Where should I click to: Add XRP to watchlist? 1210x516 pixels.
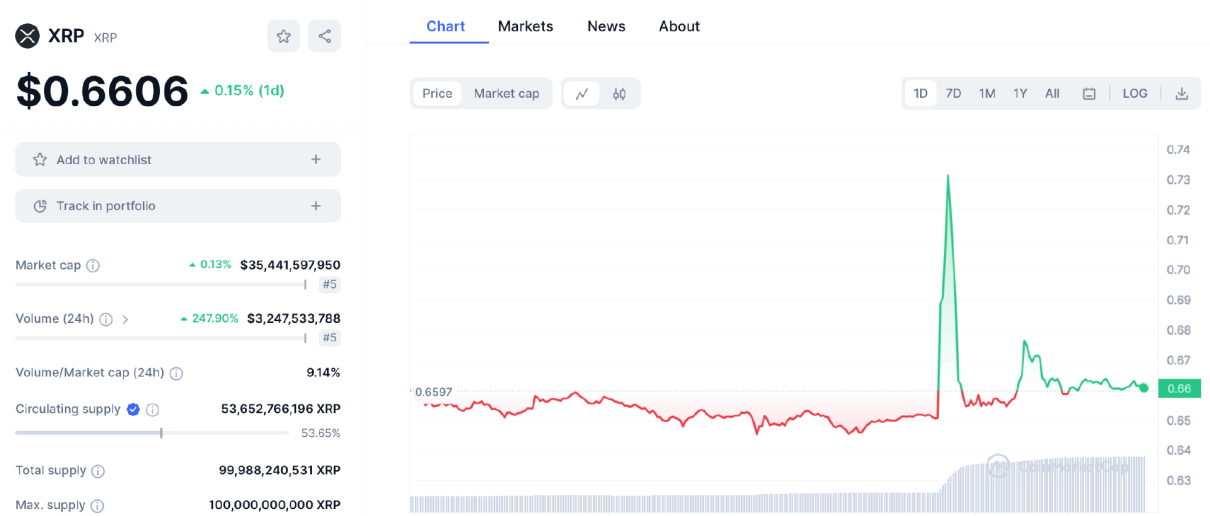[x=178, y=159]
